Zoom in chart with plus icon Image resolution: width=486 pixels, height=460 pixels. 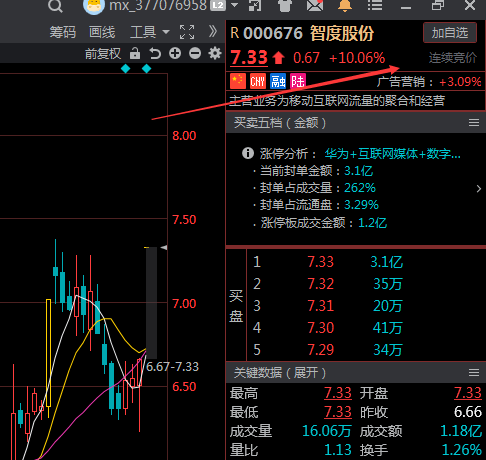click(175, 53)
